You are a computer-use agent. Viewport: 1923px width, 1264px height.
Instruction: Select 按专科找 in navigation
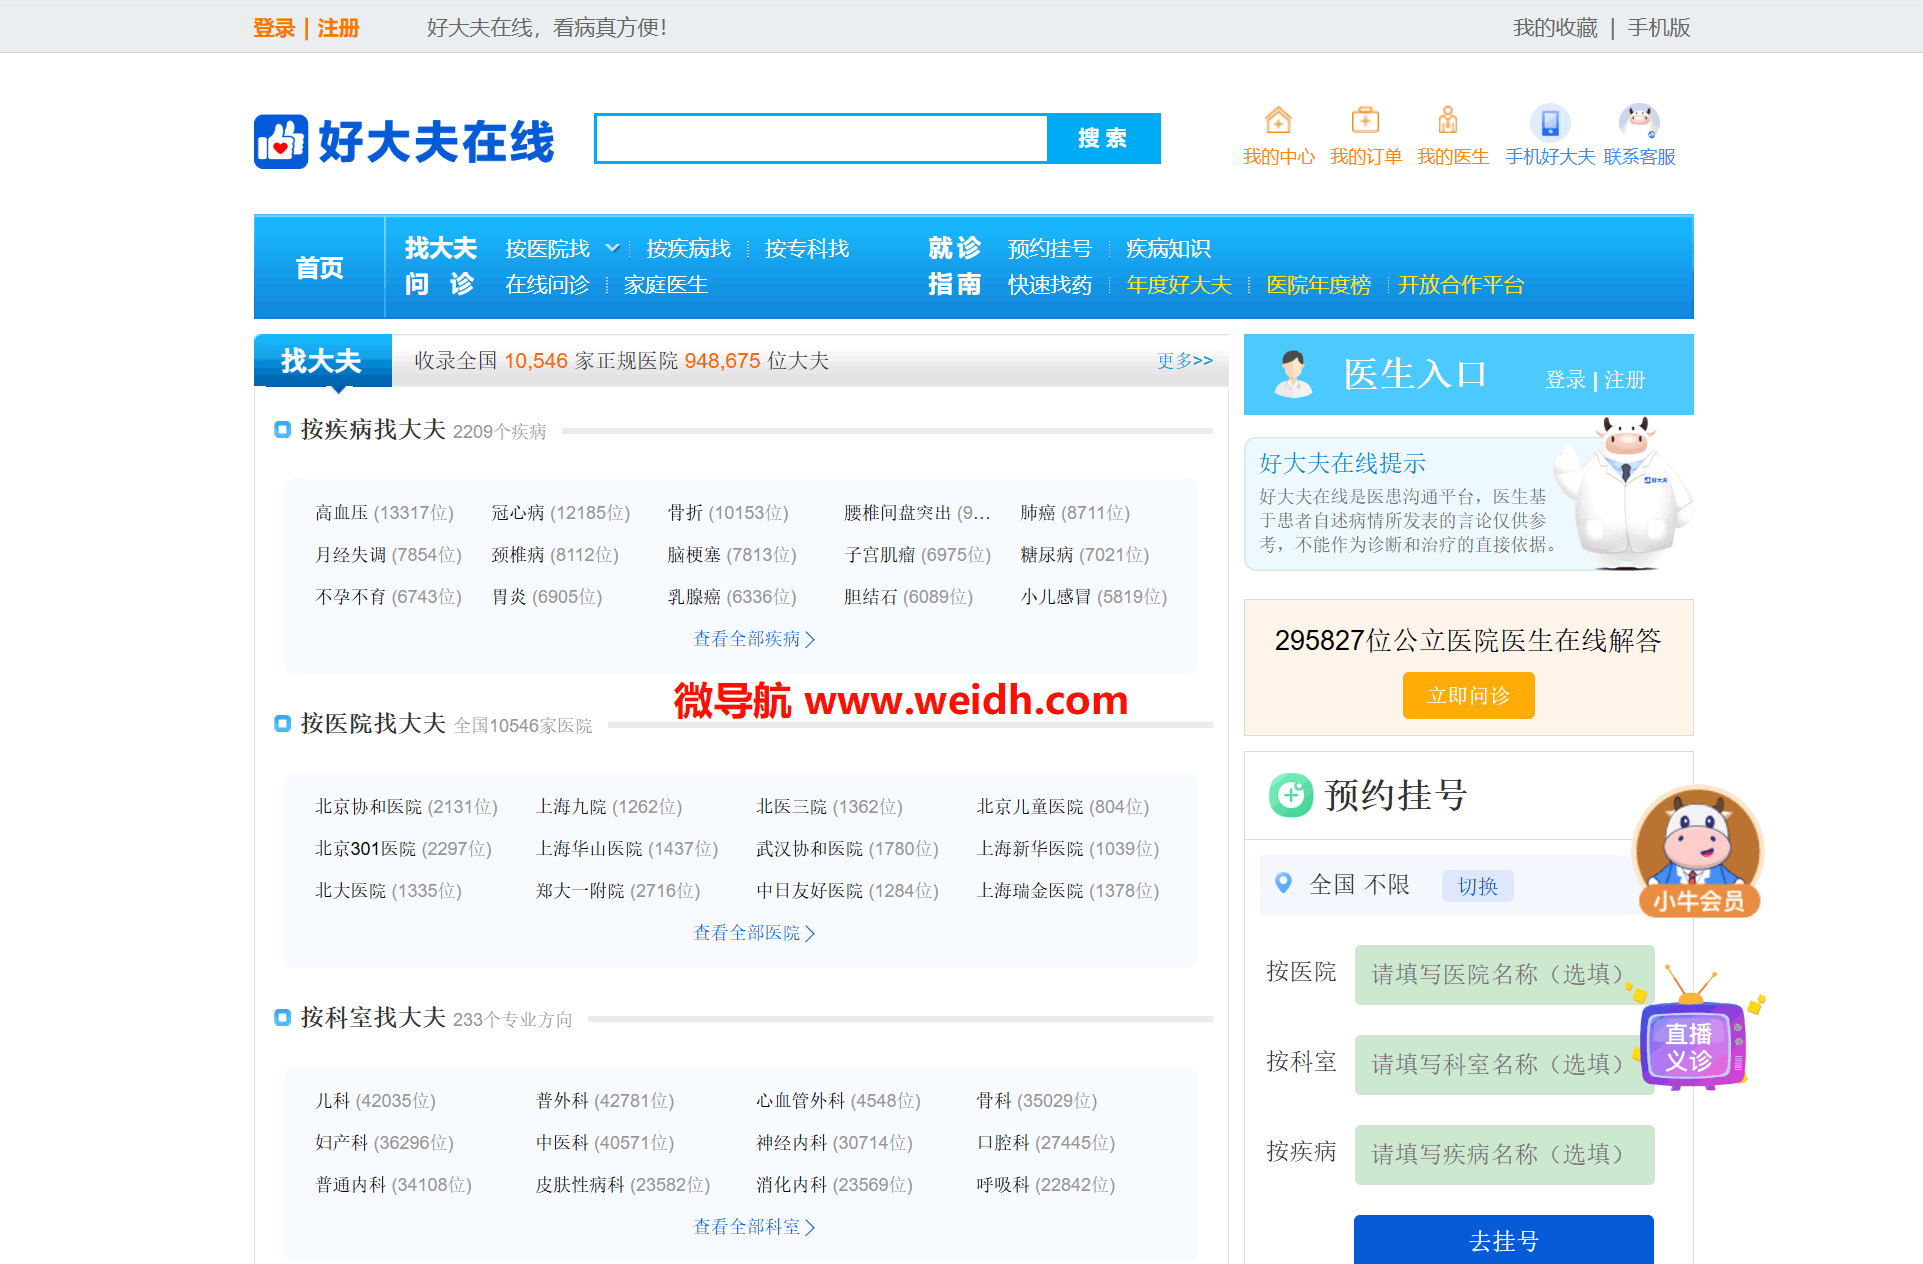(806, 248)
